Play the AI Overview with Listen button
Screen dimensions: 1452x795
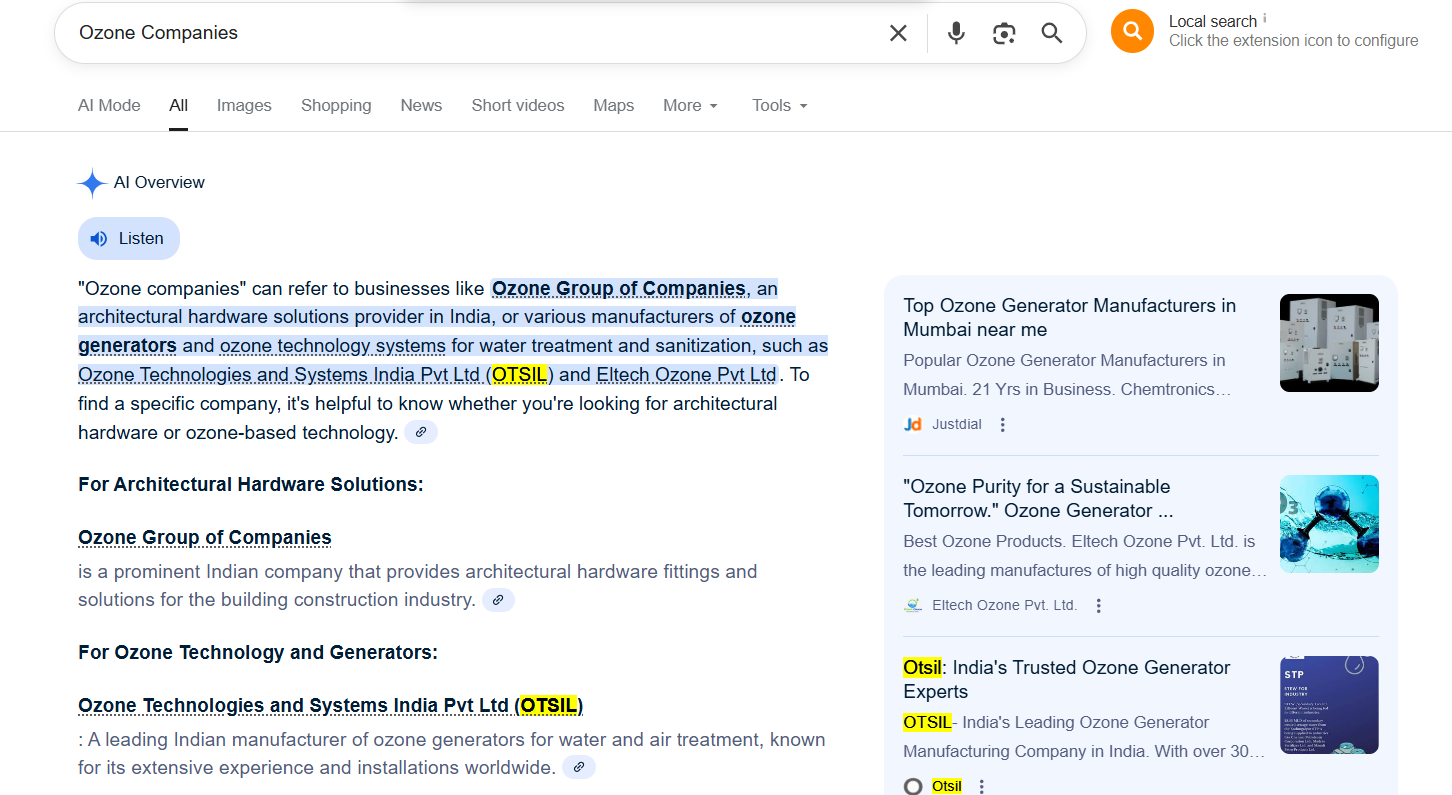(x=129, y=238)
